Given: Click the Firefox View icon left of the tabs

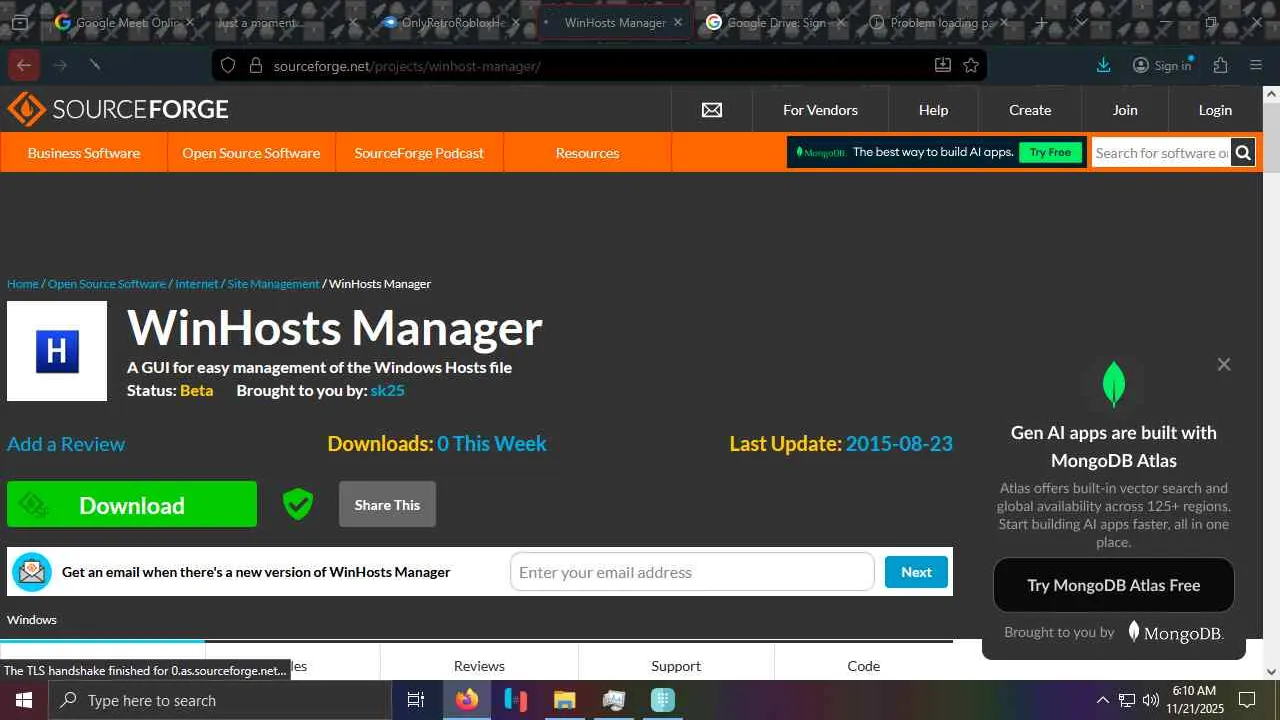Looking at the screenshot, I should pyautogui.click(x=19, y=22).
